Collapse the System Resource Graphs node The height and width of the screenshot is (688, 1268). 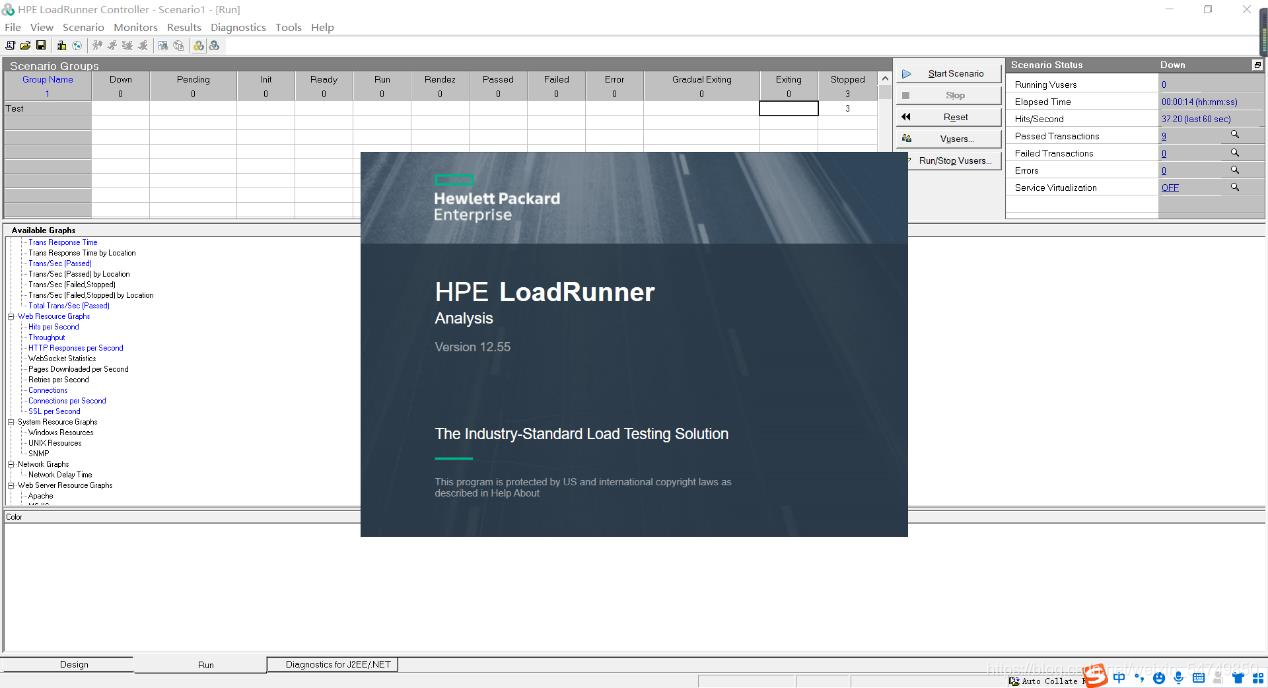[x=12, y=422]
